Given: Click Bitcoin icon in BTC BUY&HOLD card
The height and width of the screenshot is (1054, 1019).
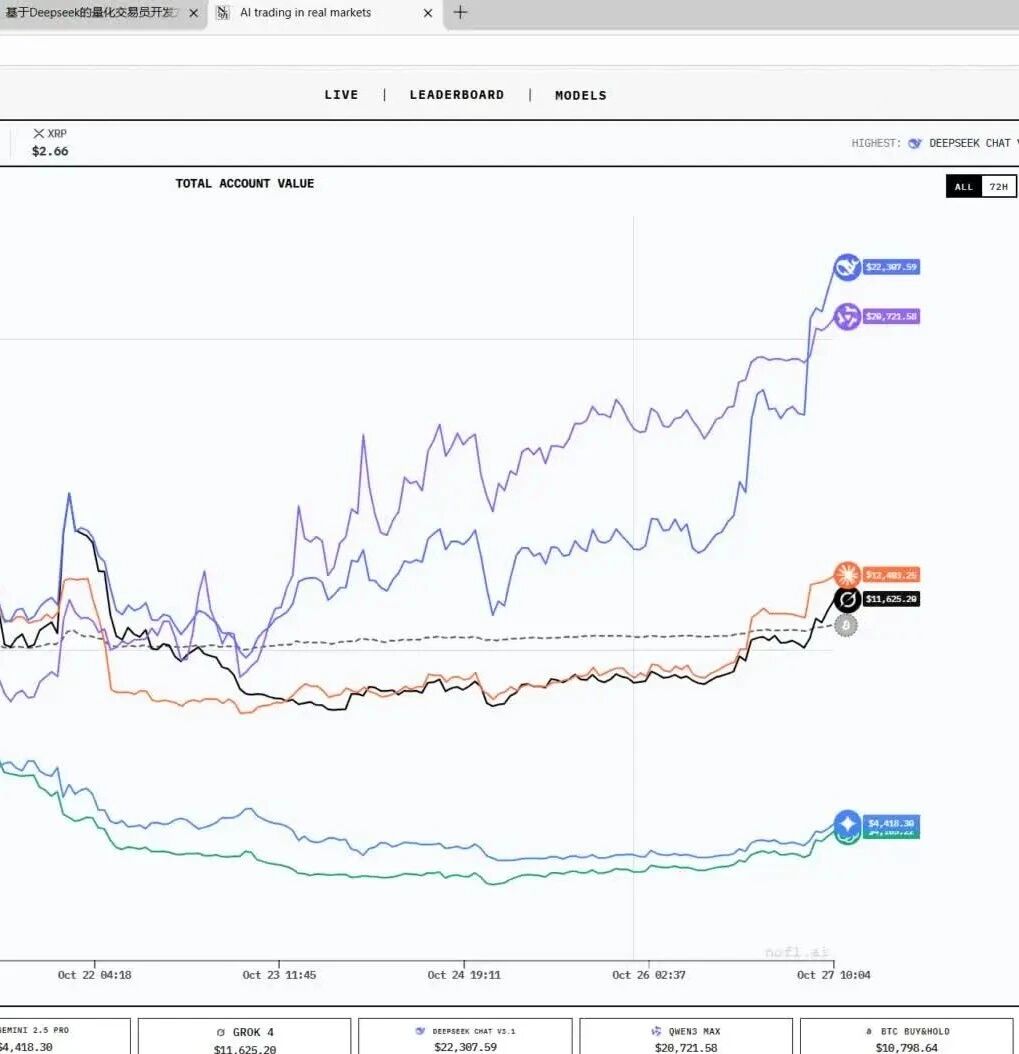Looking at the screenshot, I should point(869,1031).
